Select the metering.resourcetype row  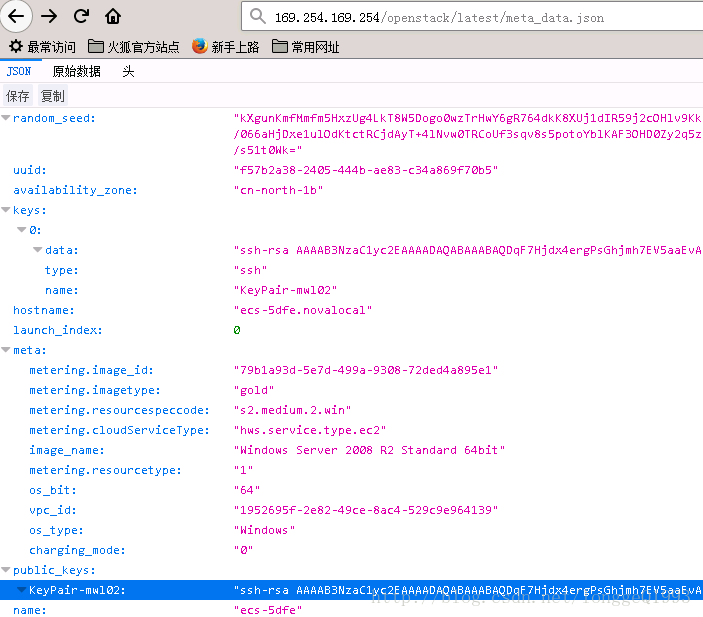pyautogui.click(x=352, y=470)
